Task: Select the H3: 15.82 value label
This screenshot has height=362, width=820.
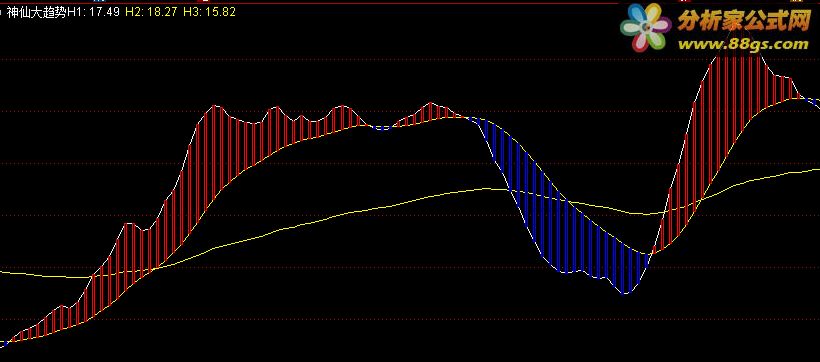Action: pyautogui.click(x=209, y=12)
